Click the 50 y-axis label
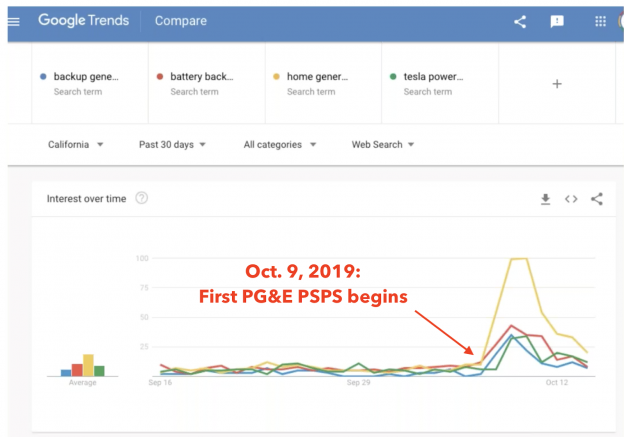 144,317
